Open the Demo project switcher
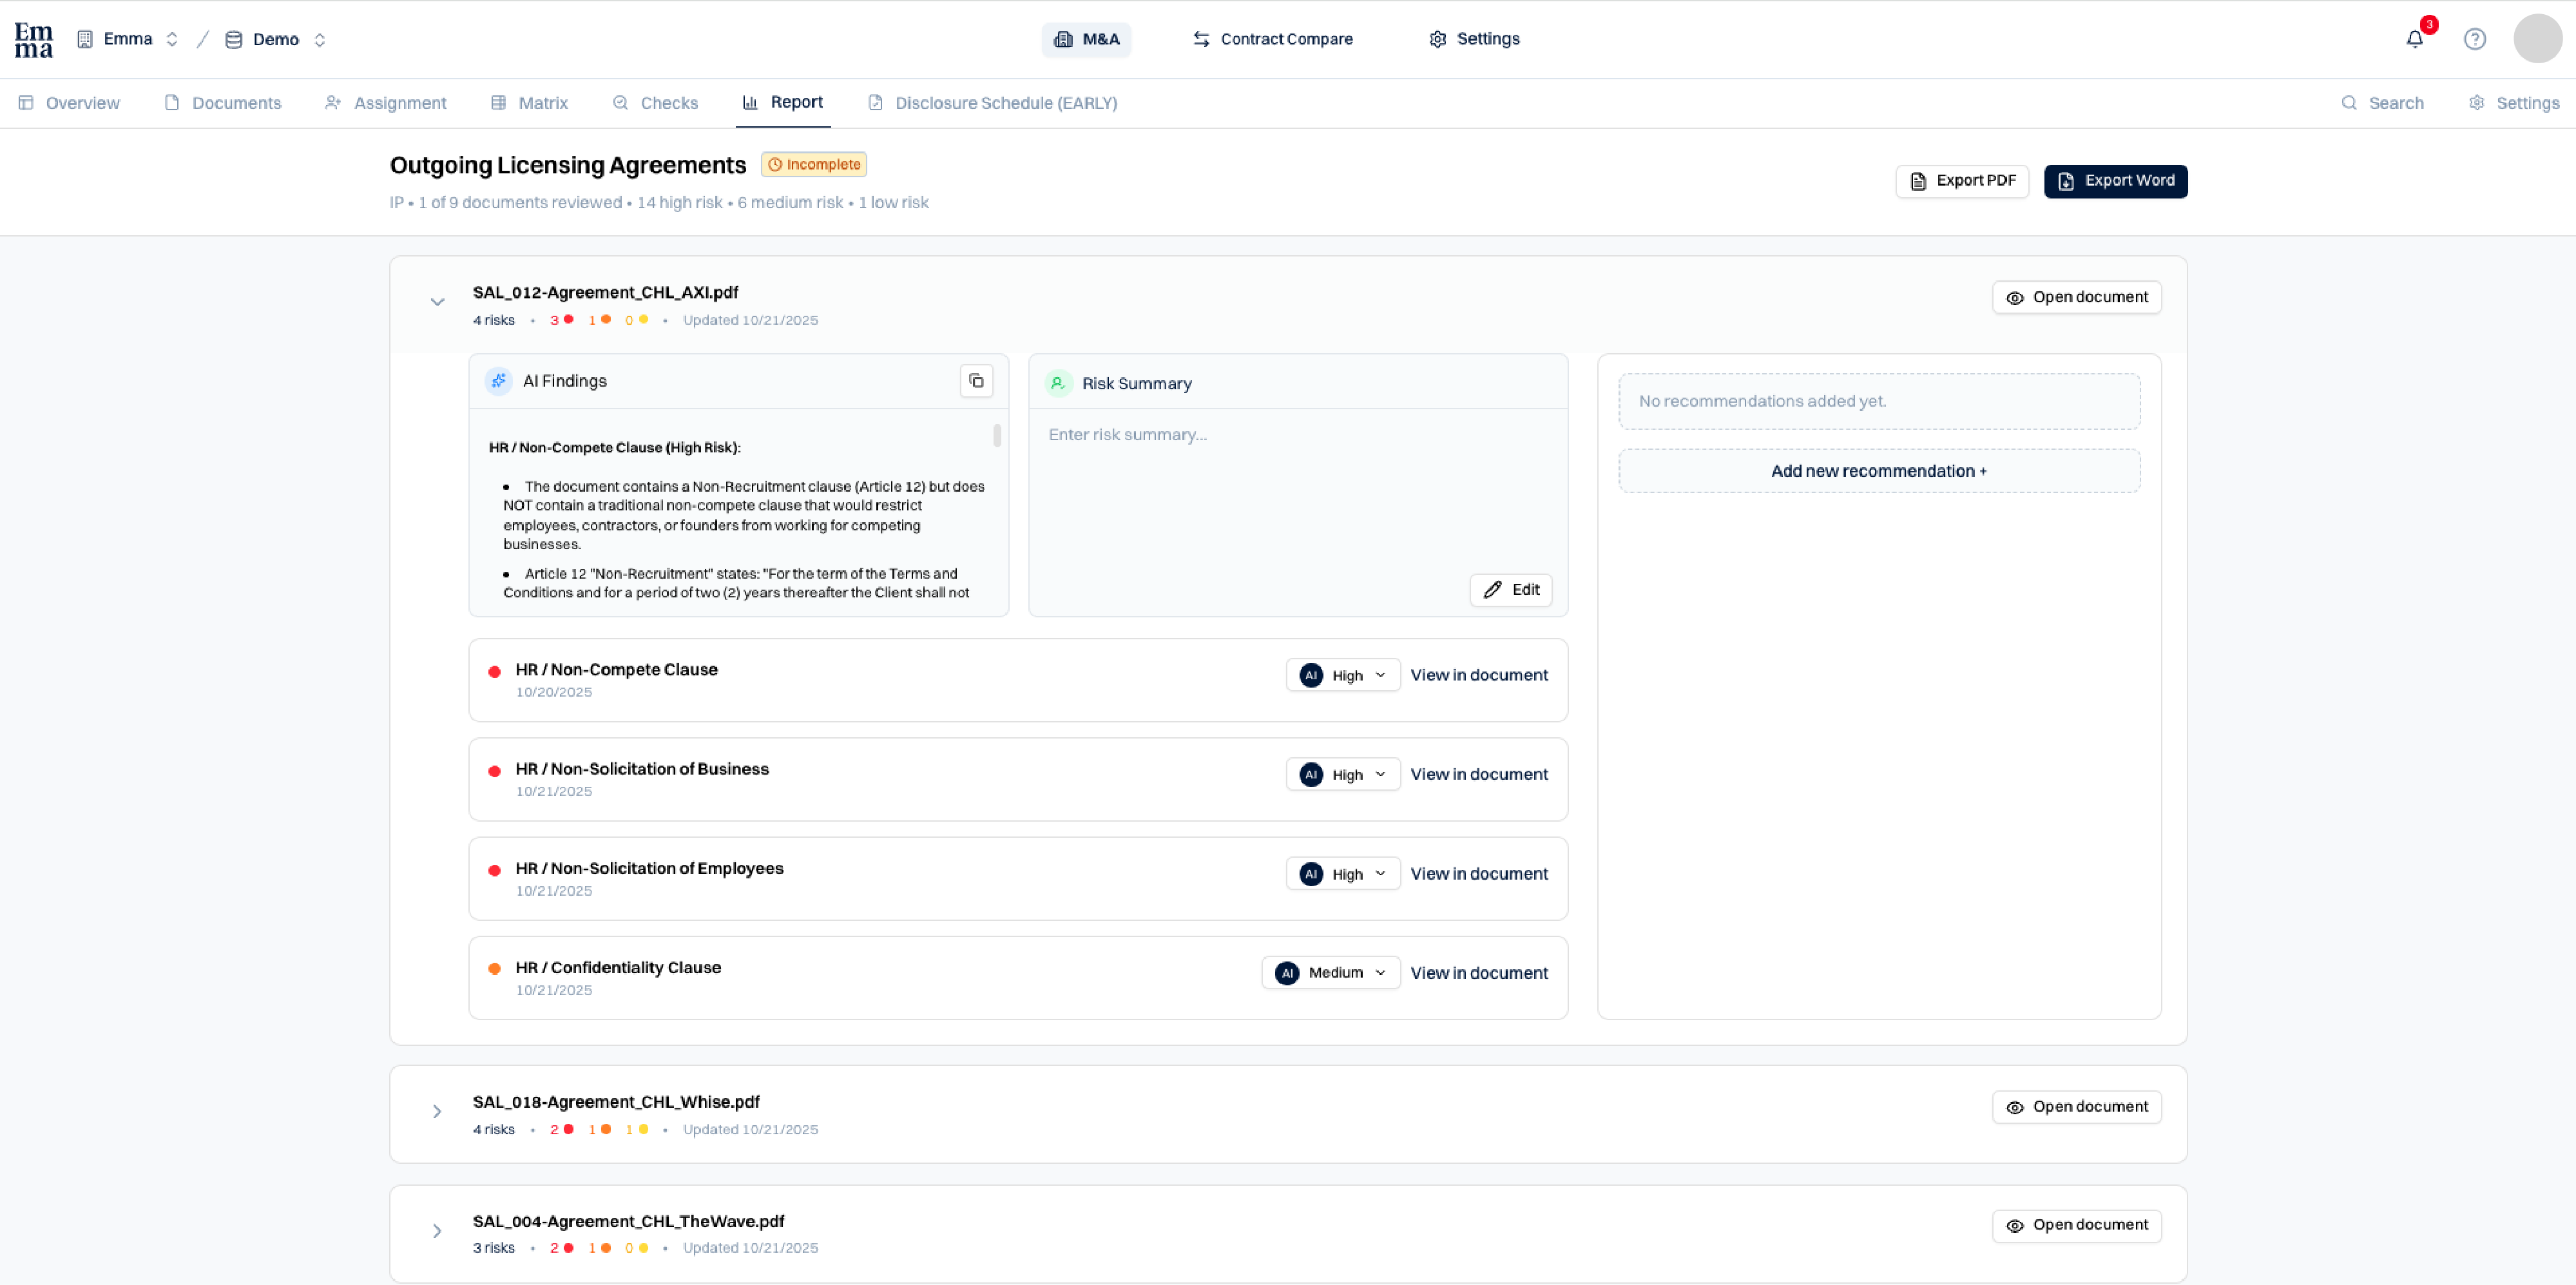This screenshot has height=1285, width=2576. [x=276, y=40]
